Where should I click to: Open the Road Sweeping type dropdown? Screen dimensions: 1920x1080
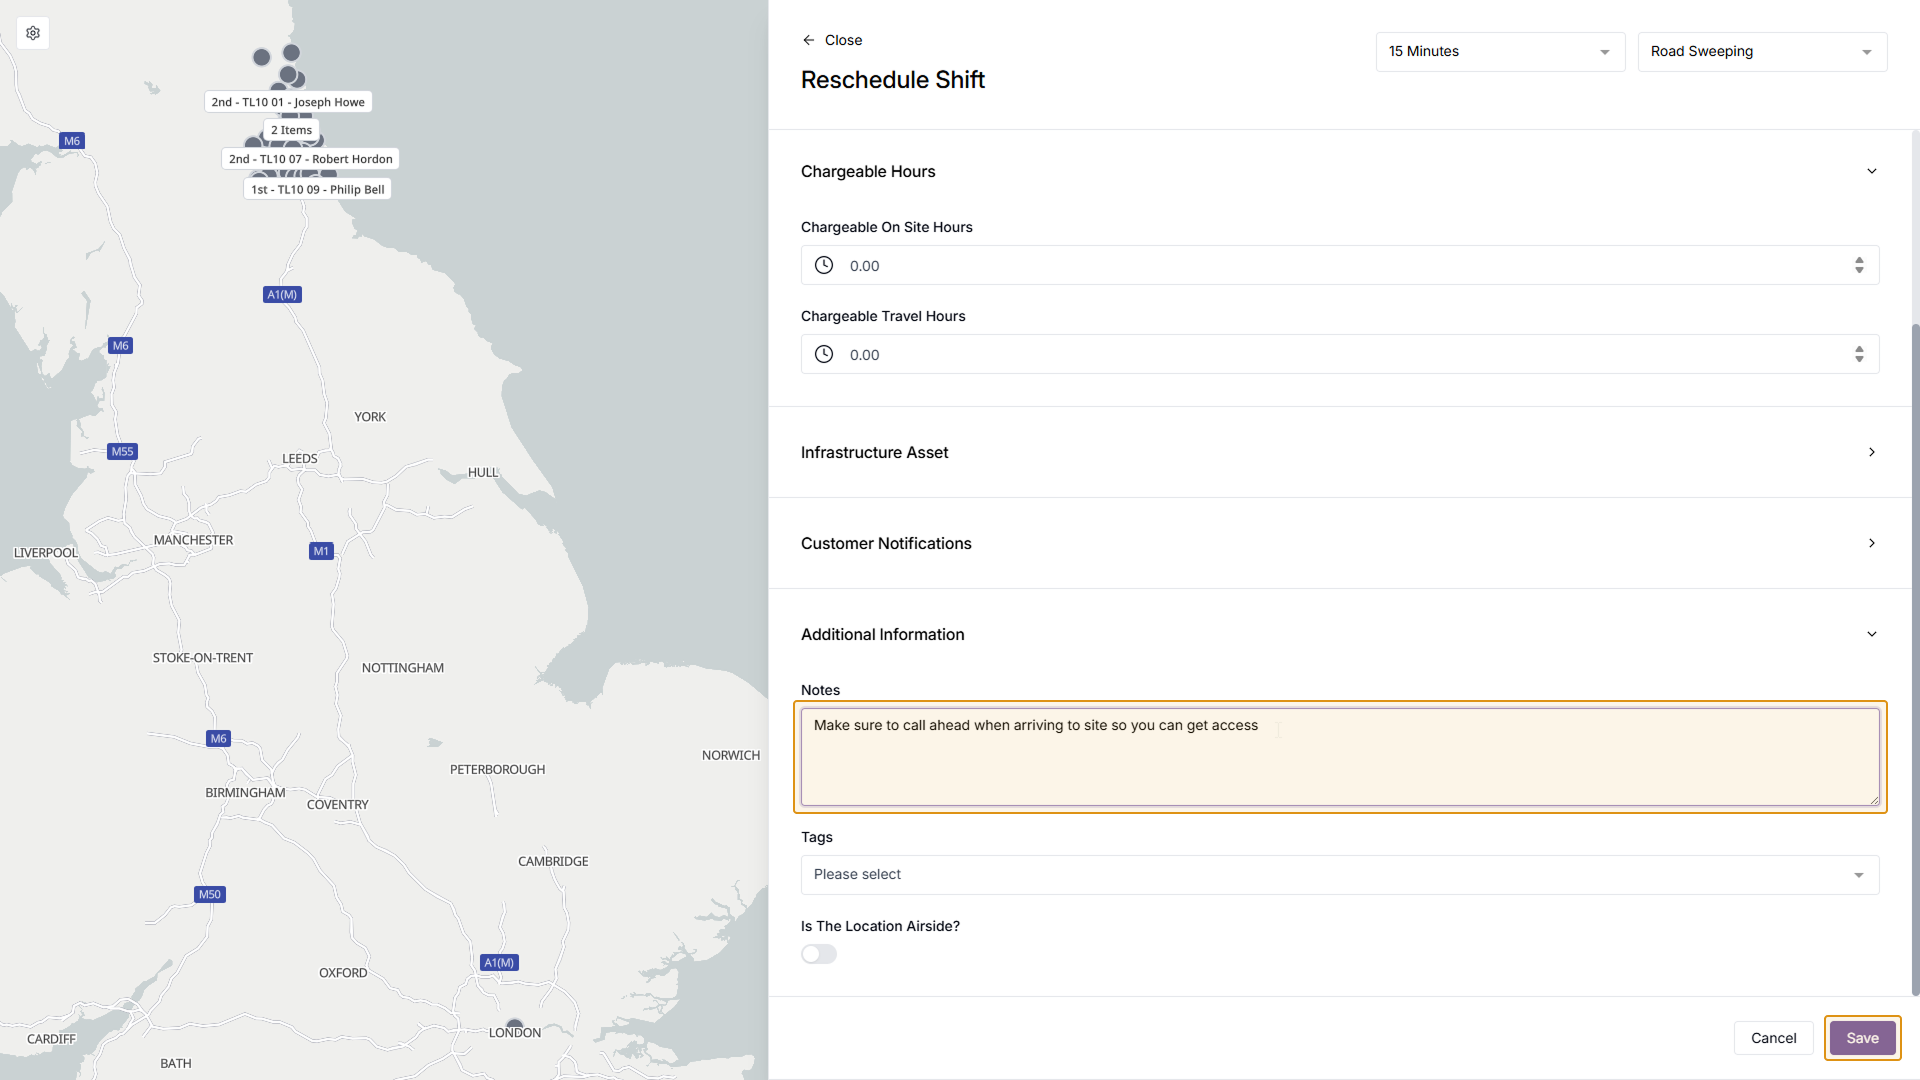1762,51
